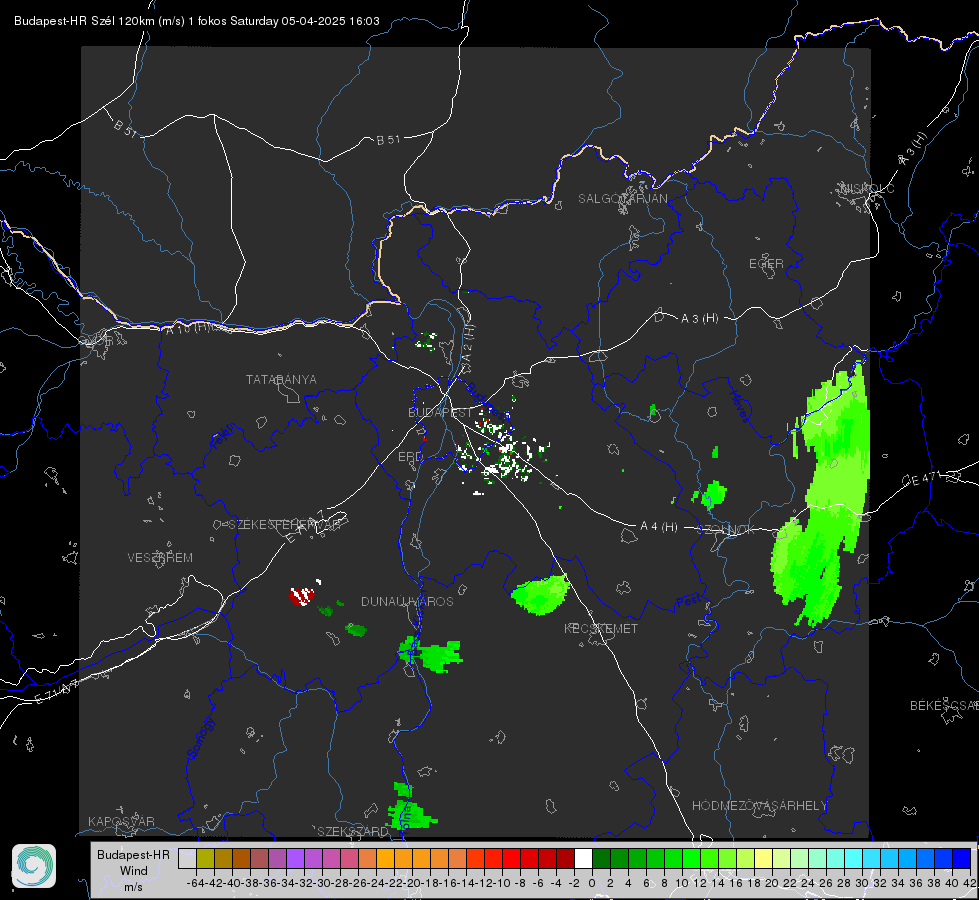Viewport: 979px width, 900px height.
Task: Click the swirl logo icon beside the legend
Action: tap(34, 866)
